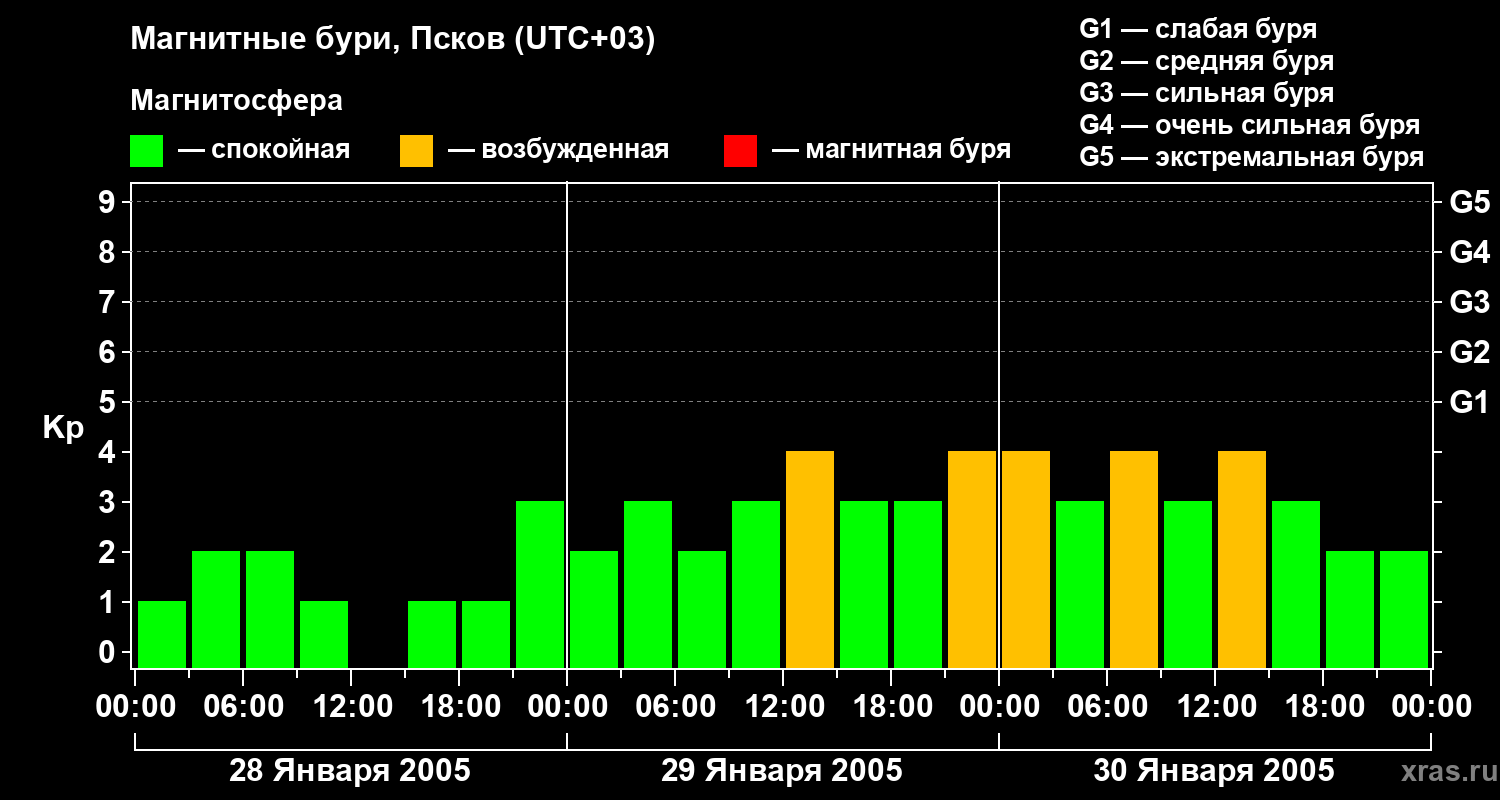Click the 06:00 tick label of 29 January
The width and height of the screenshot is (1500, 800).
(675, 707)
